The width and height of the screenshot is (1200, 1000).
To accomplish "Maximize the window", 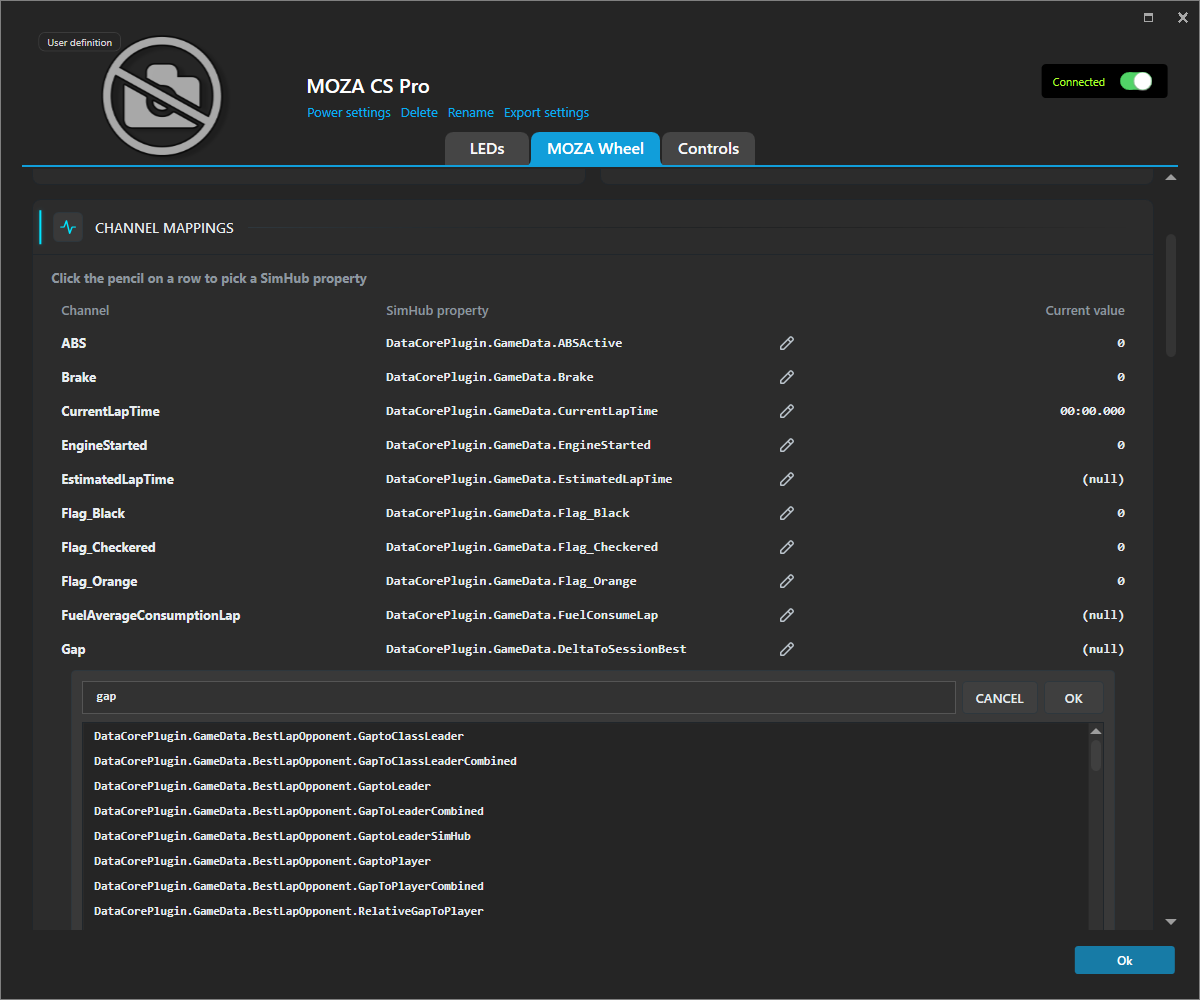I will [x=1149, y=17].
